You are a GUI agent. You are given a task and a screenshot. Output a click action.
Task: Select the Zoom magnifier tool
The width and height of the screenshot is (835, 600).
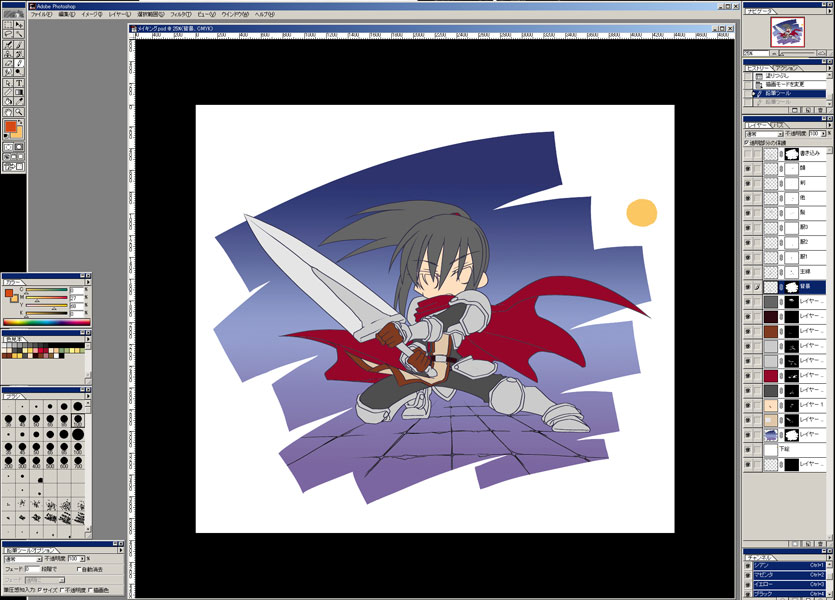point(19,111)
